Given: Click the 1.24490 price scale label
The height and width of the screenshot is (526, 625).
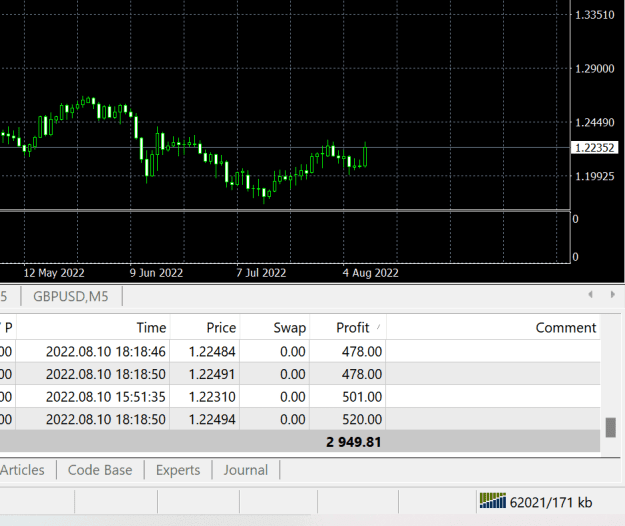Looking at the screenshot, I should tap(595, 122).
